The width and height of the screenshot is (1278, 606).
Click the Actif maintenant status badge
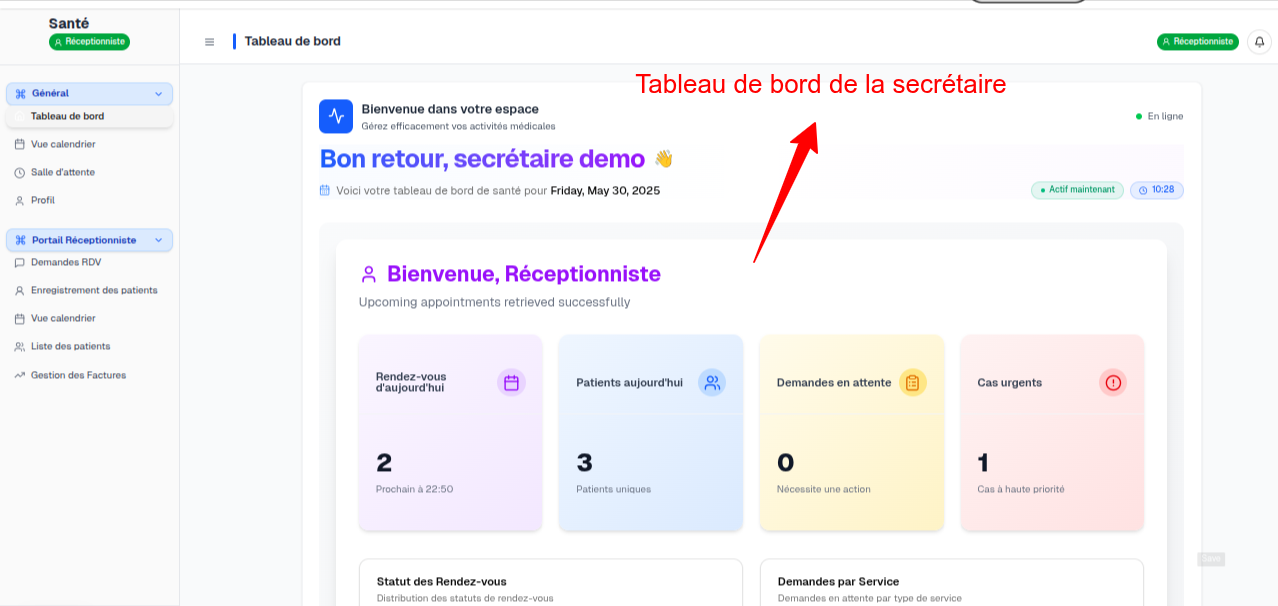pos(1077,189)
